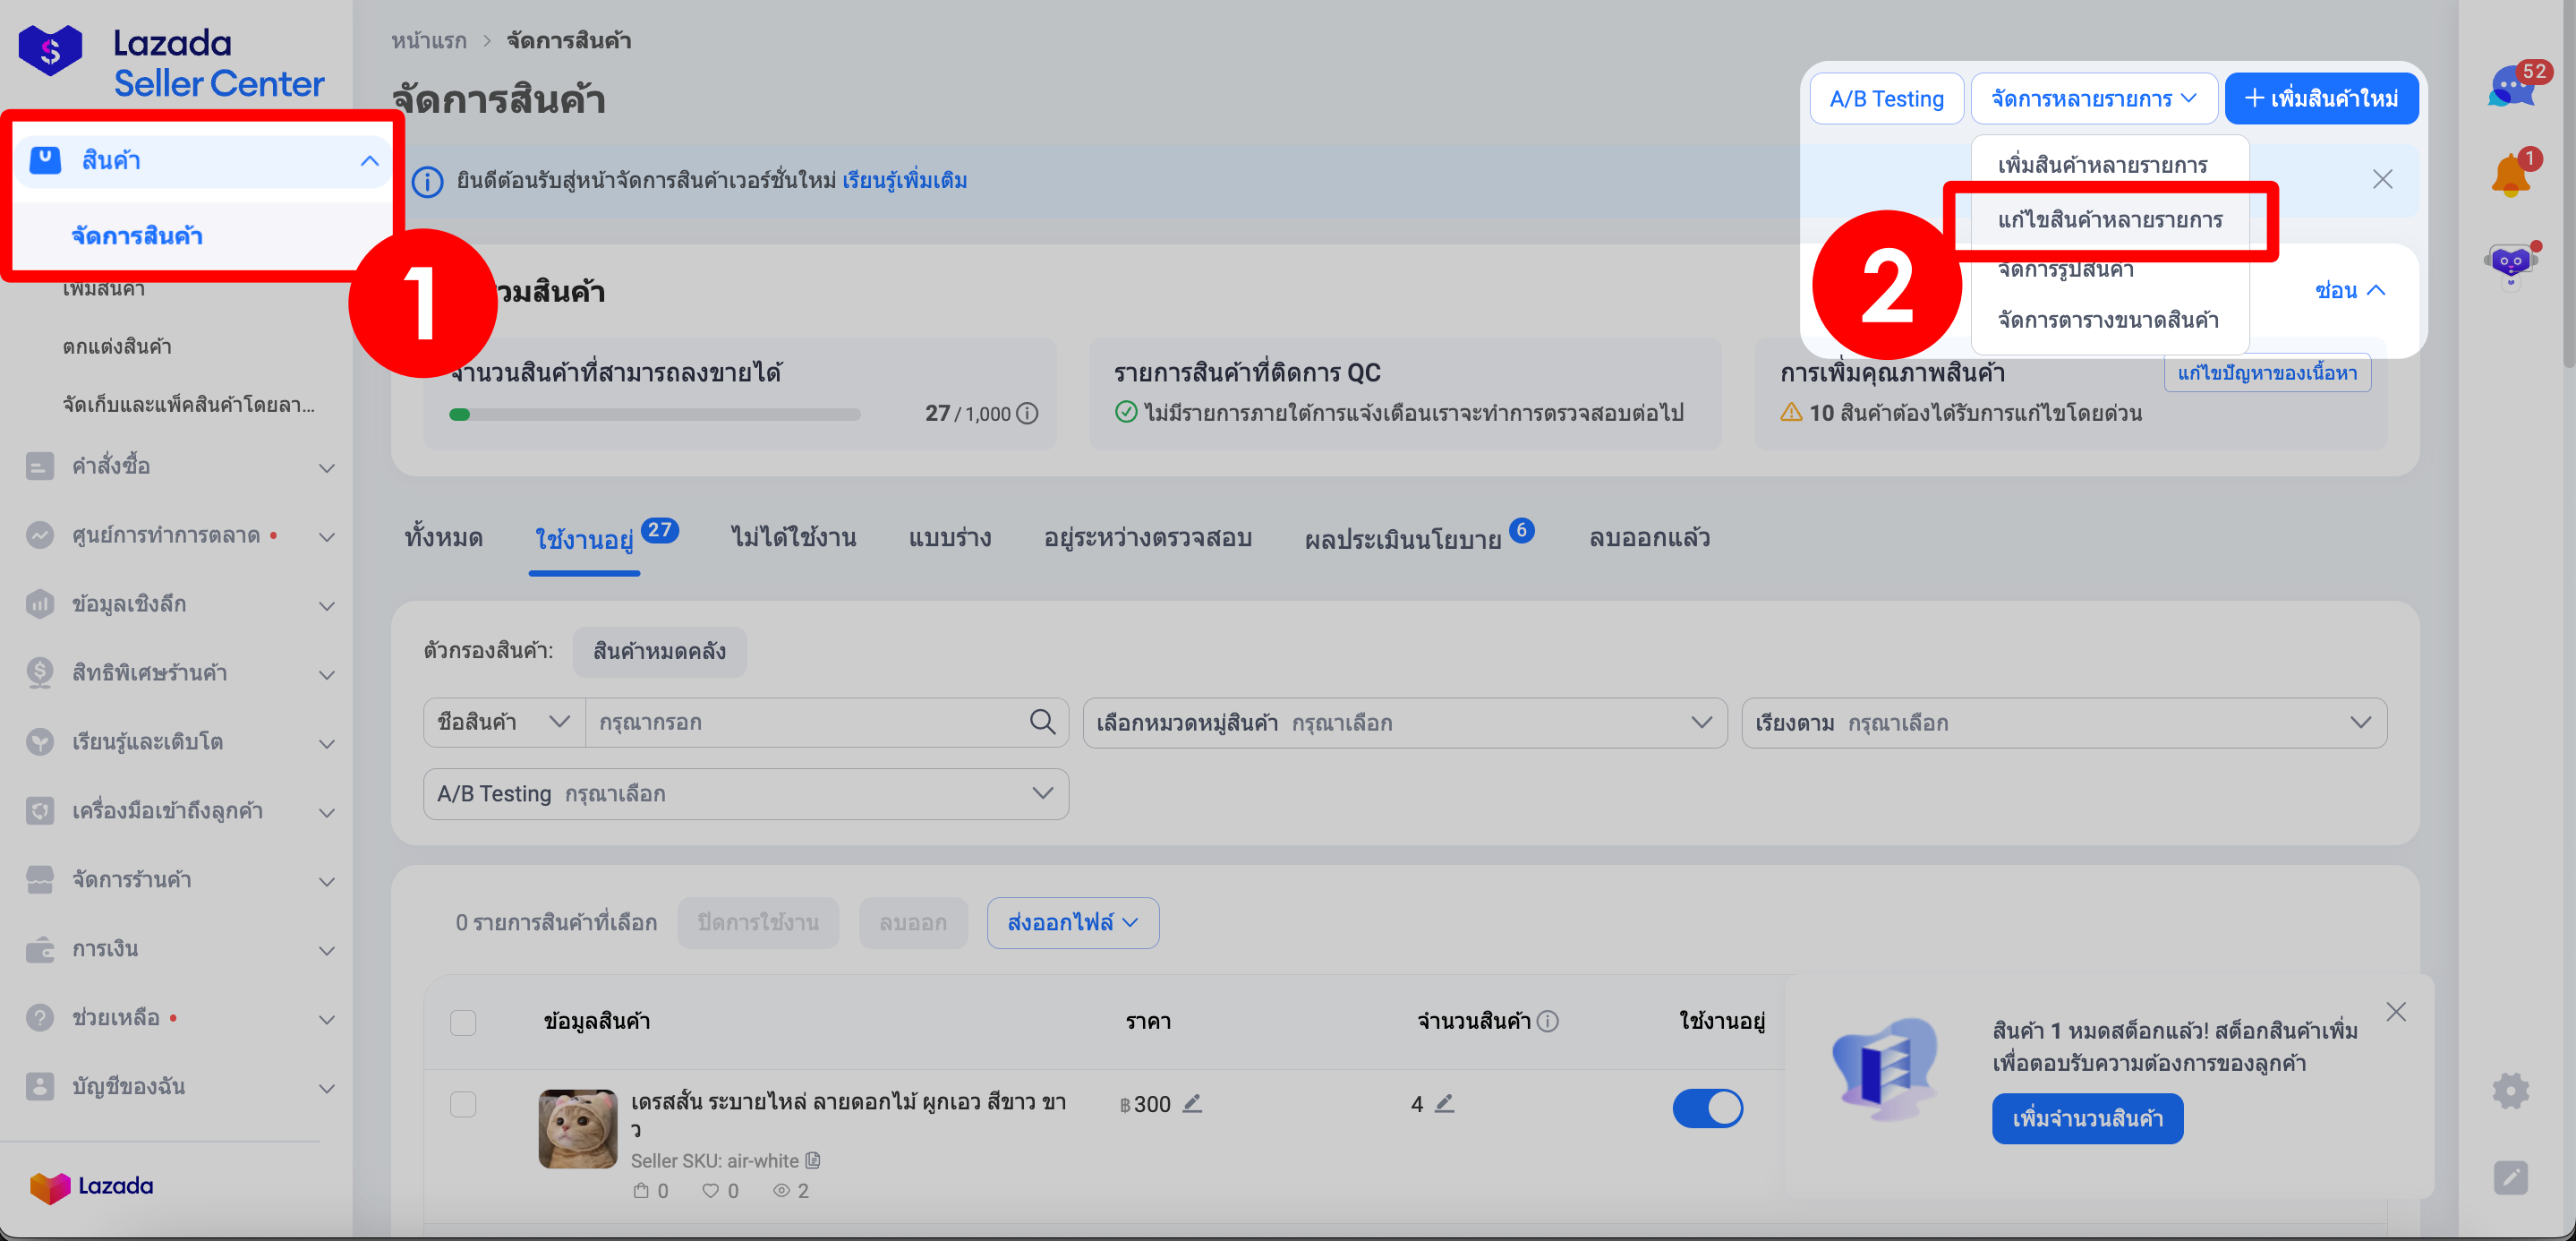The image size is (2576, 1241).
Task: Copy Seller SKU air-white icon
Action: (x=813, y=1161)
